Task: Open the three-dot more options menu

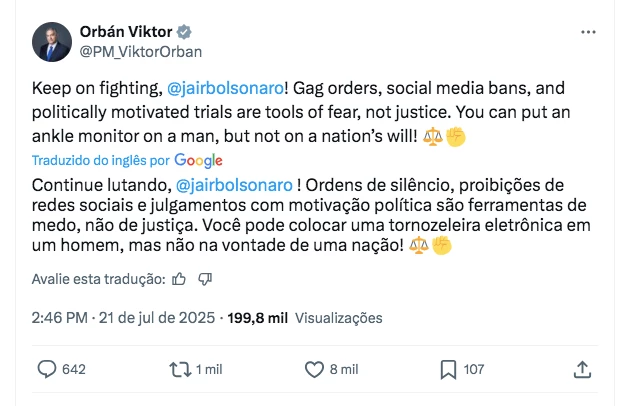Action: tap(588, 32)
